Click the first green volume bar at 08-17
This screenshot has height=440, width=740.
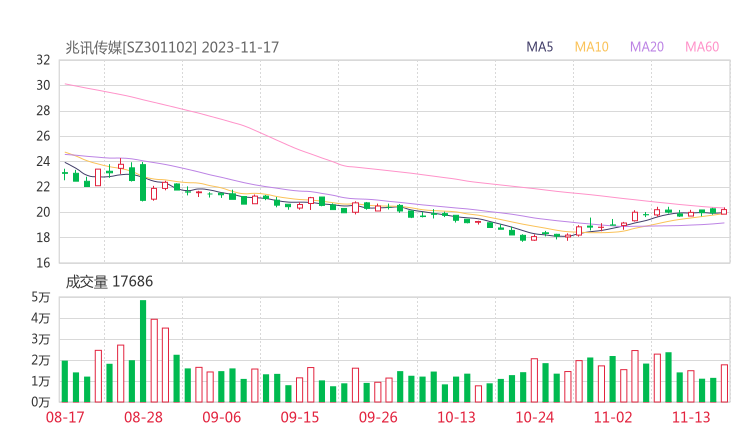(65, 381)
